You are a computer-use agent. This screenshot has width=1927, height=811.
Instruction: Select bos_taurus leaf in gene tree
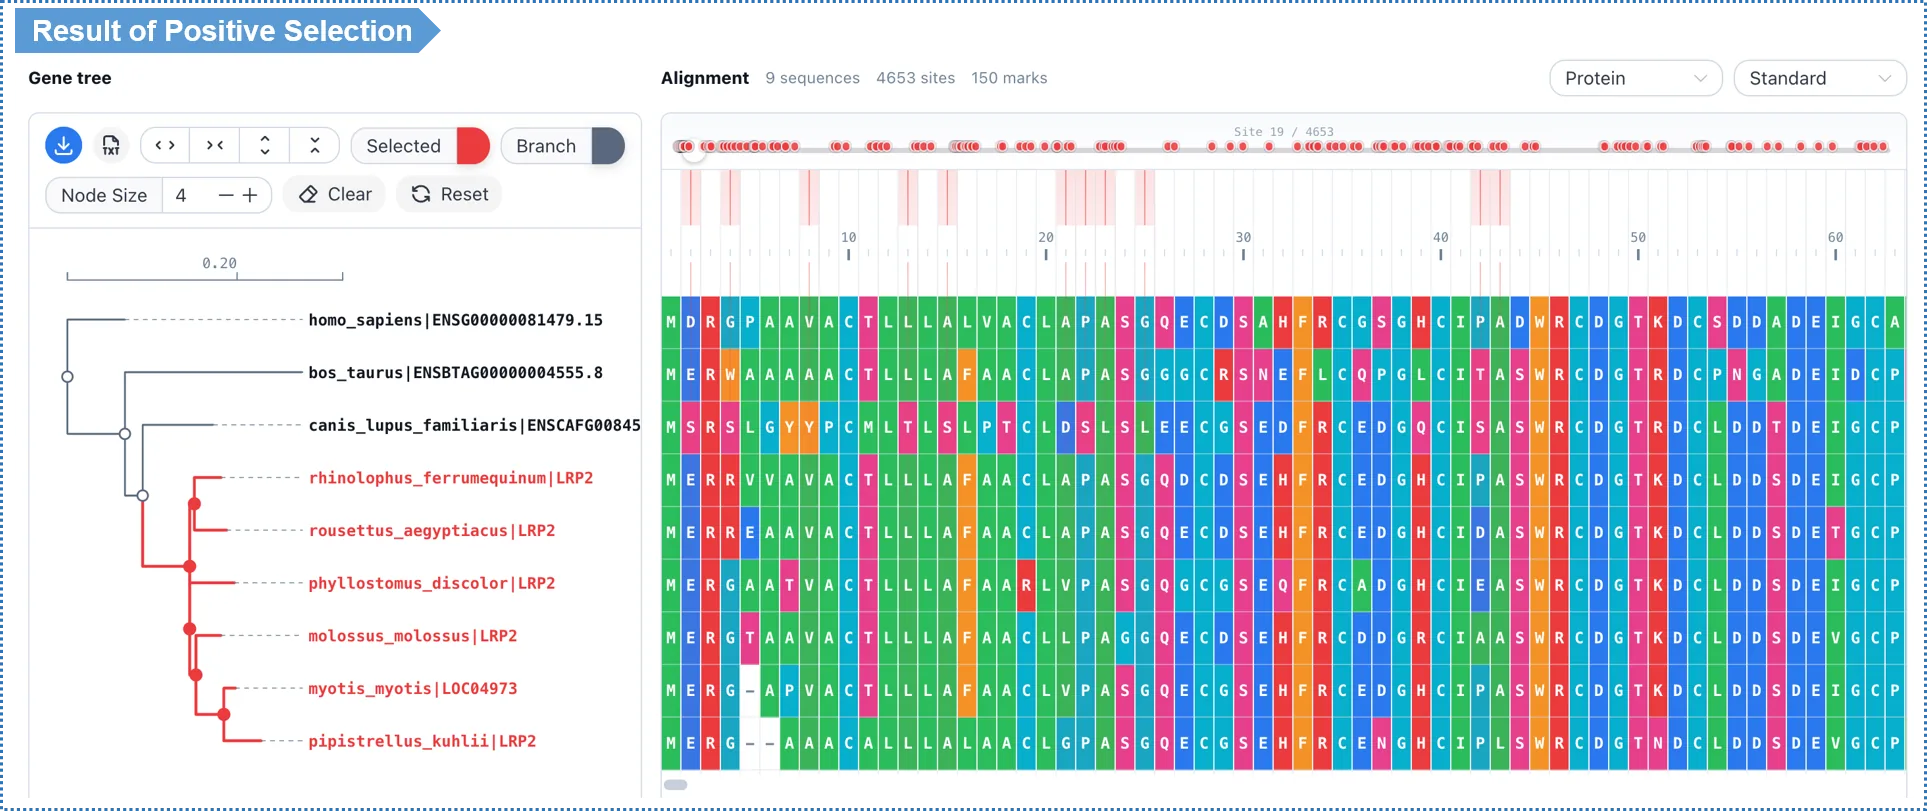[x=455, y=373]
